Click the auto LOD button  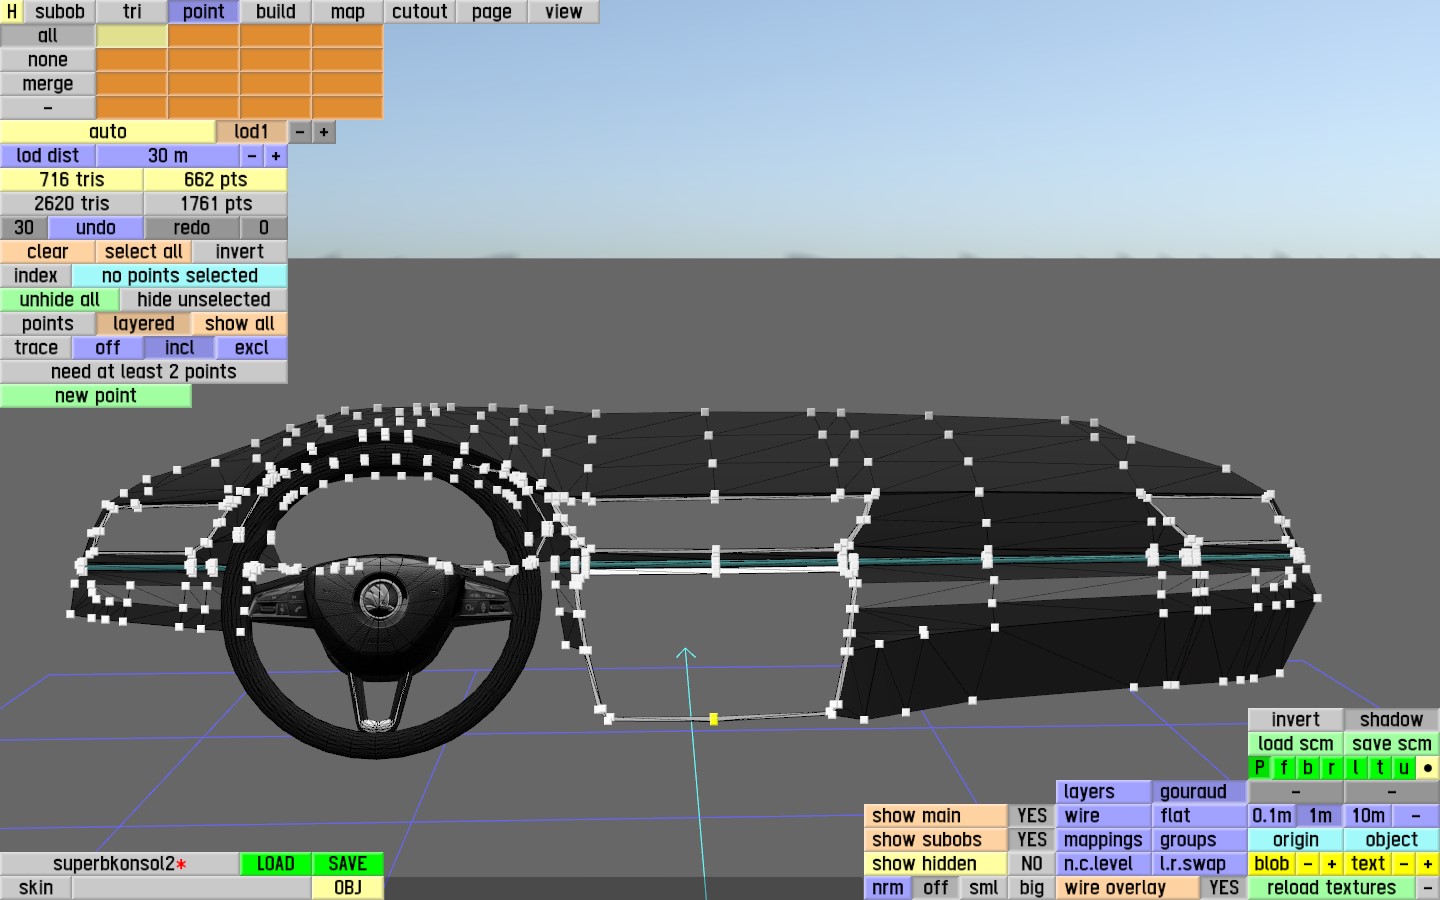(x=108, y=132)
